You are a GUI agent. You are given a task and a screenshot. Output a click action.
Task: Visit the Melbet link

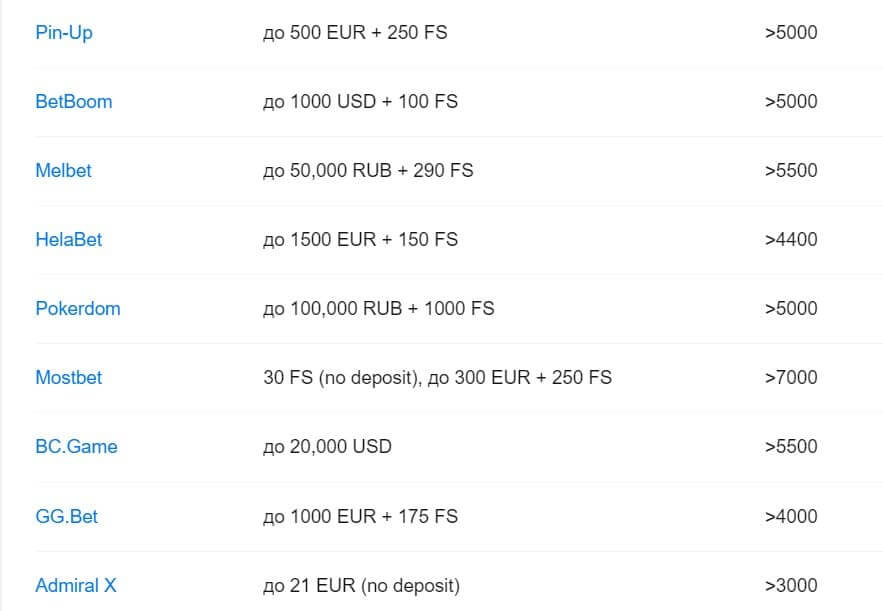[63, 171]
